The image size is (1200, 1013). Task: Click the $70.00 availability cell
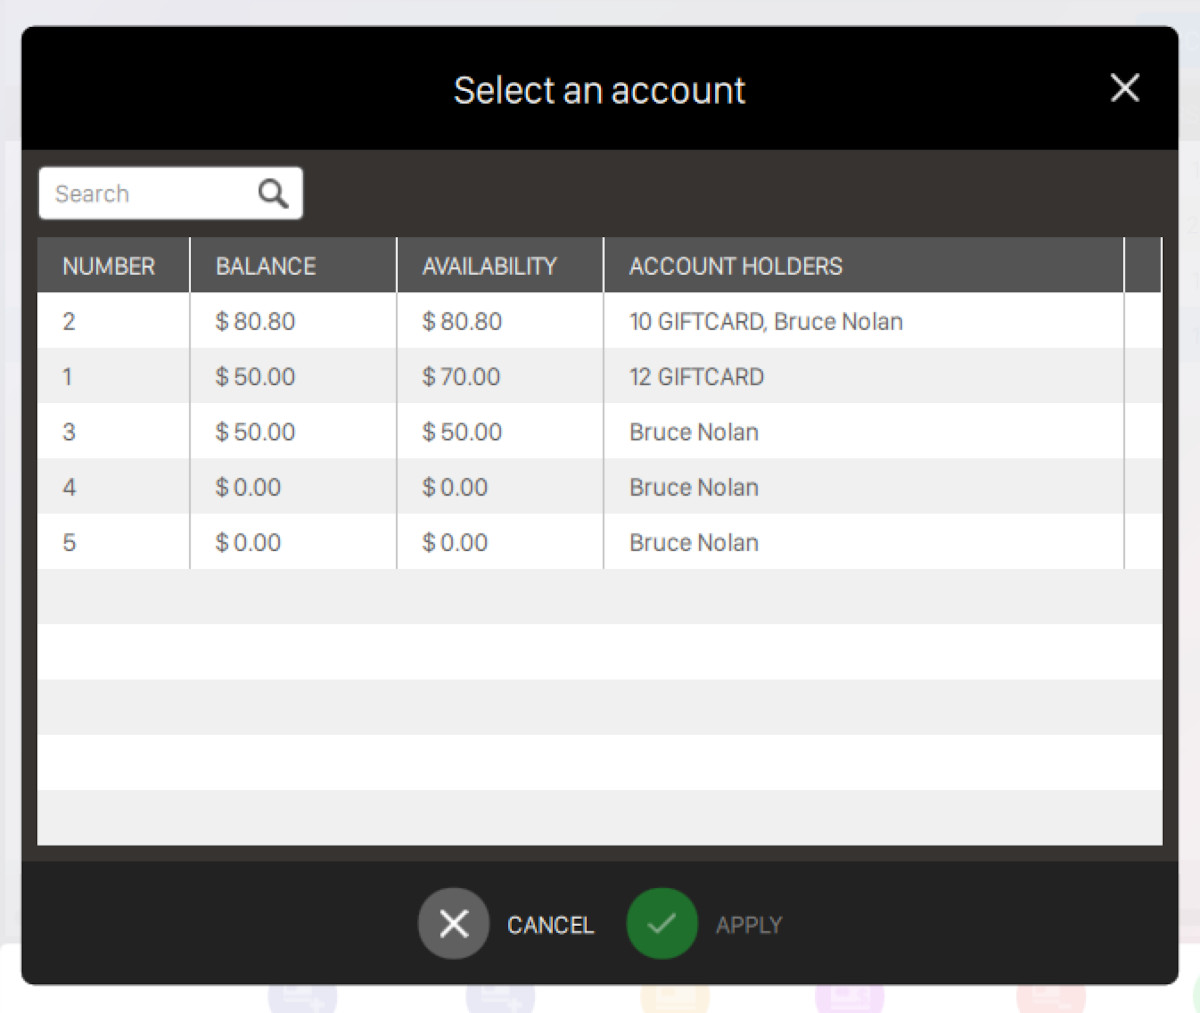(462, 377)
